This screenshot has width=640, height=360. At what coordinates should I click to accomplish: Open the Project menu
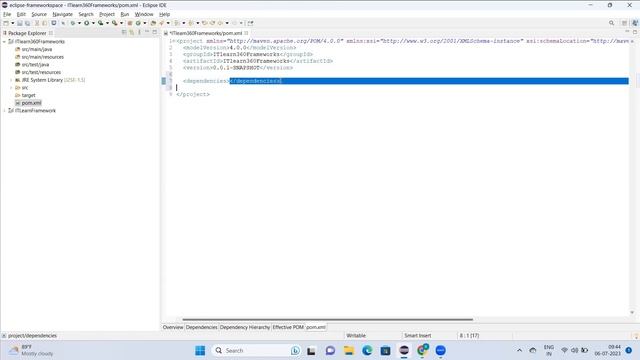point(107,14)
